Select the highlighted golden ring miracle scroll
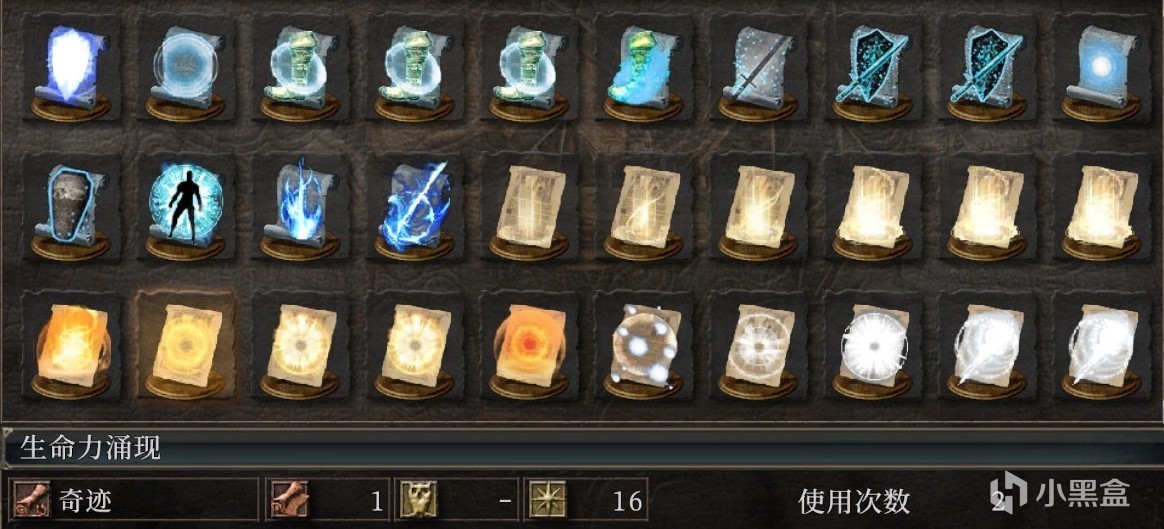Screen dimensions: 1164x529 (185, 347)
